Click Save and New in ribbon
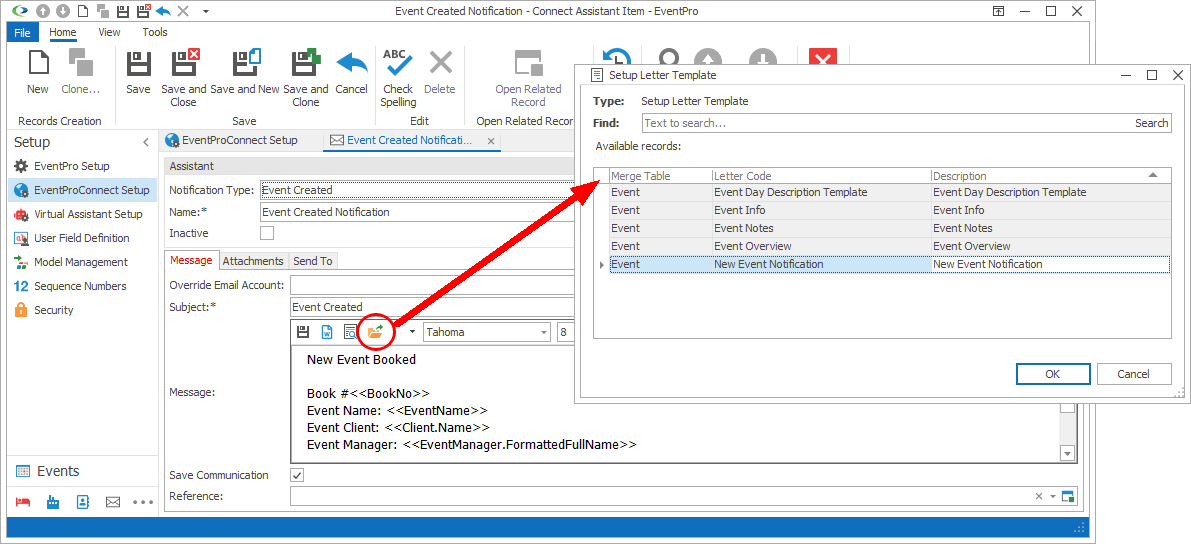The image size is (1191, 544). point(245,72)
